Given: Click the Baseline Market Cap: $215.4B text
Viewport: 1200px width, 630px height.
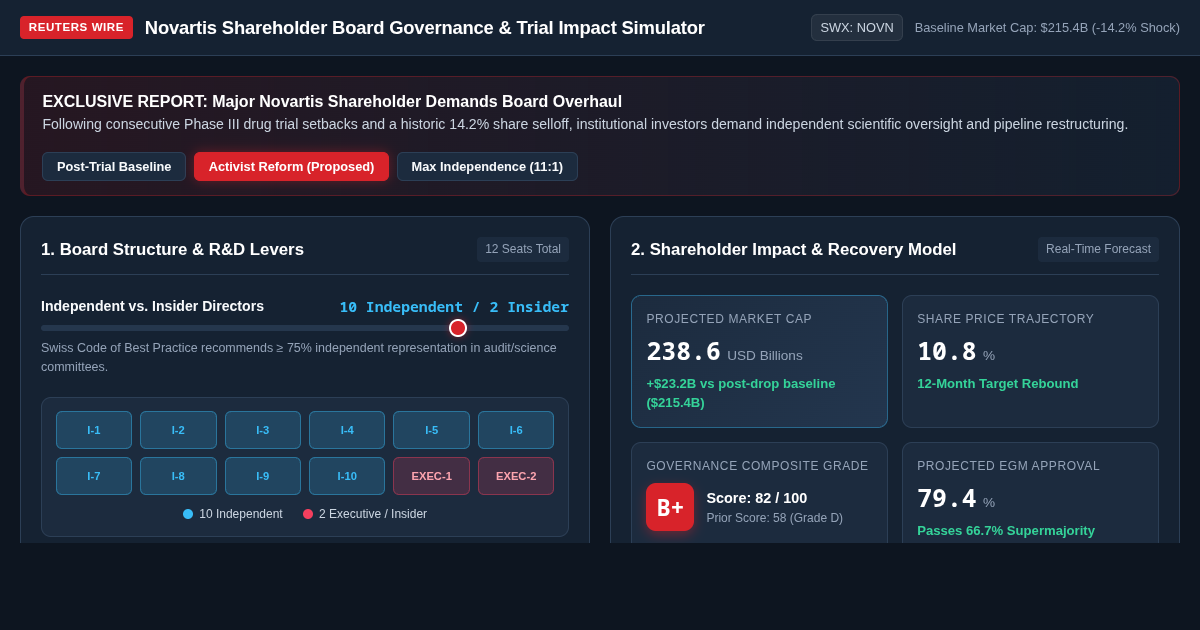Looking at the screenshot, I should click(x=1047, y=27).
